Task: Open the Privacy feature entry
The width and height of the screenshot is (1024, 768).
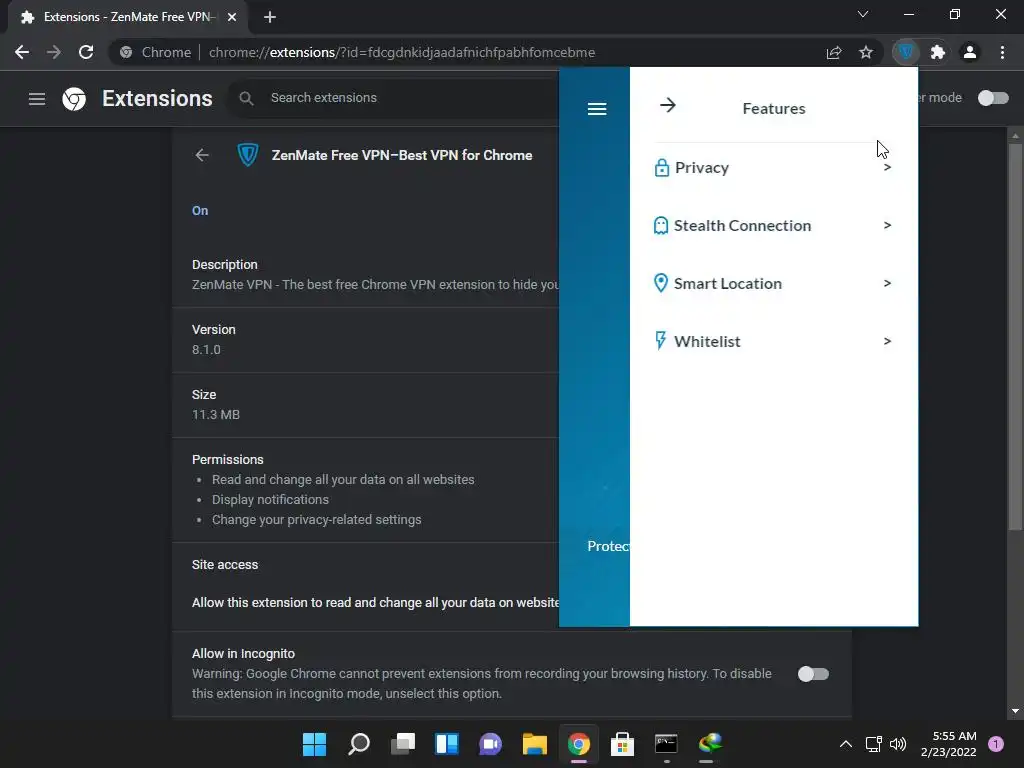Action: pyautogui.click(x=773, y=168)
